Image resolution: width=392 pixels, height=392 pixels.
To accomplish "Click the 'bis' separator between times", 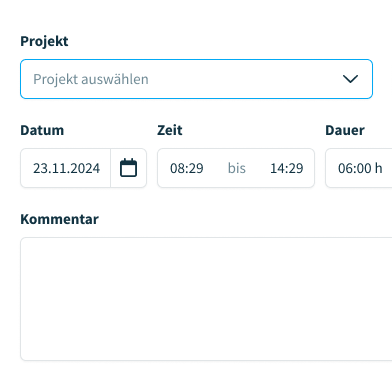I will (x=237, y=168).
